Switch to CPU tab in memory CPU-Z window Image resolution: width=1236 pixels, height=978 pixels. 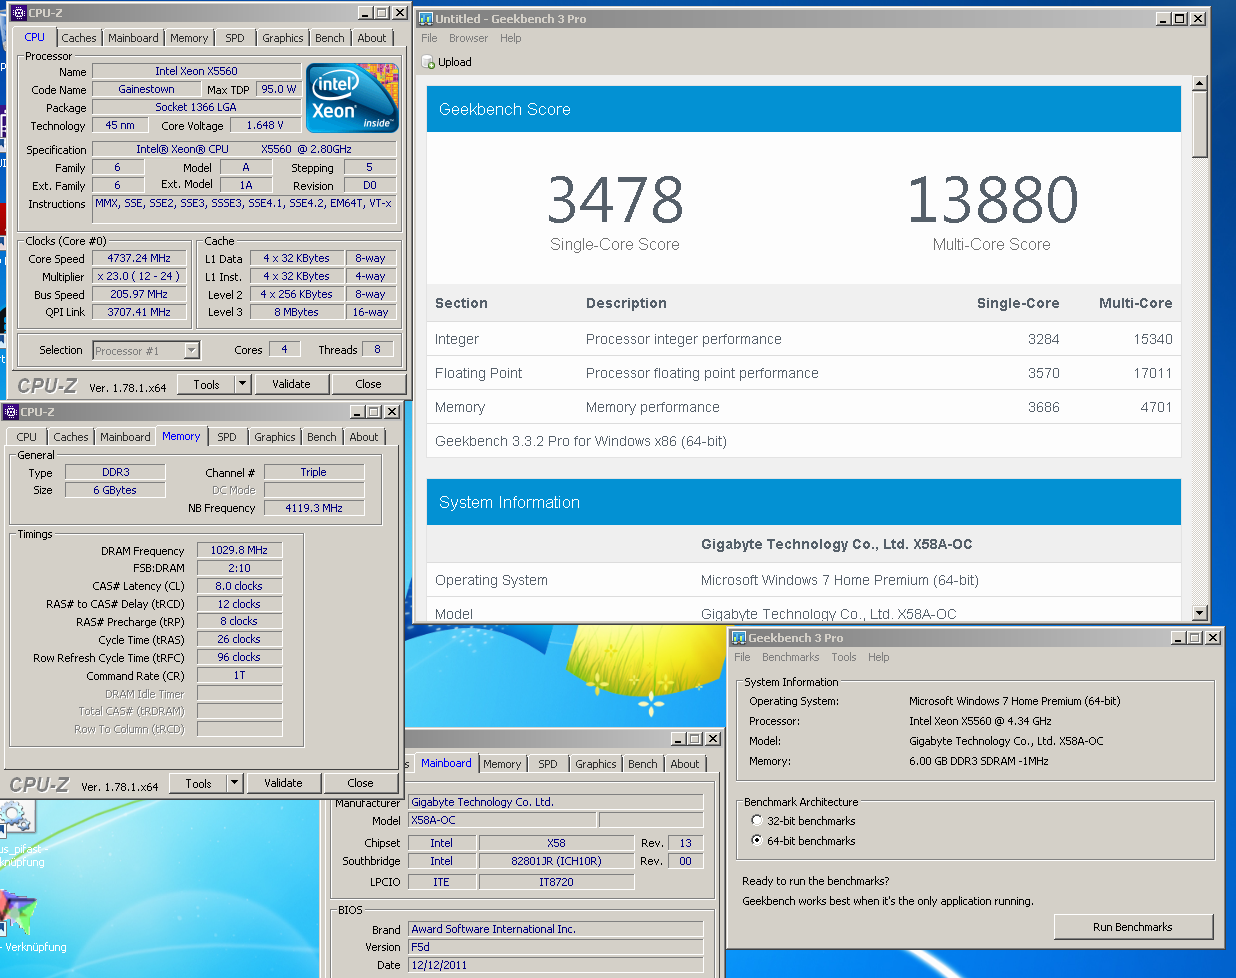(27, 437)
